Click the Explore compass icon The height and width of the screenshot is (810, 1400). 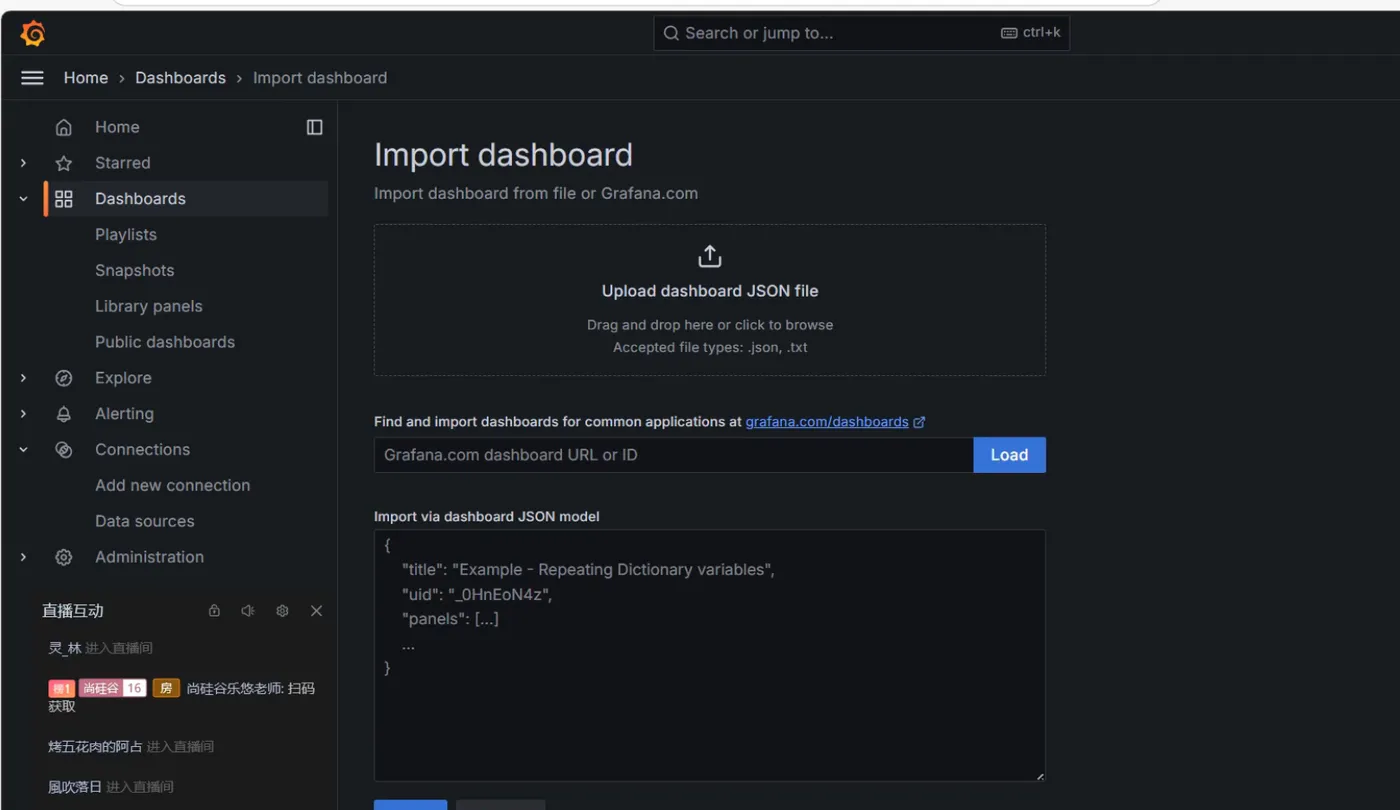[64, 378]
